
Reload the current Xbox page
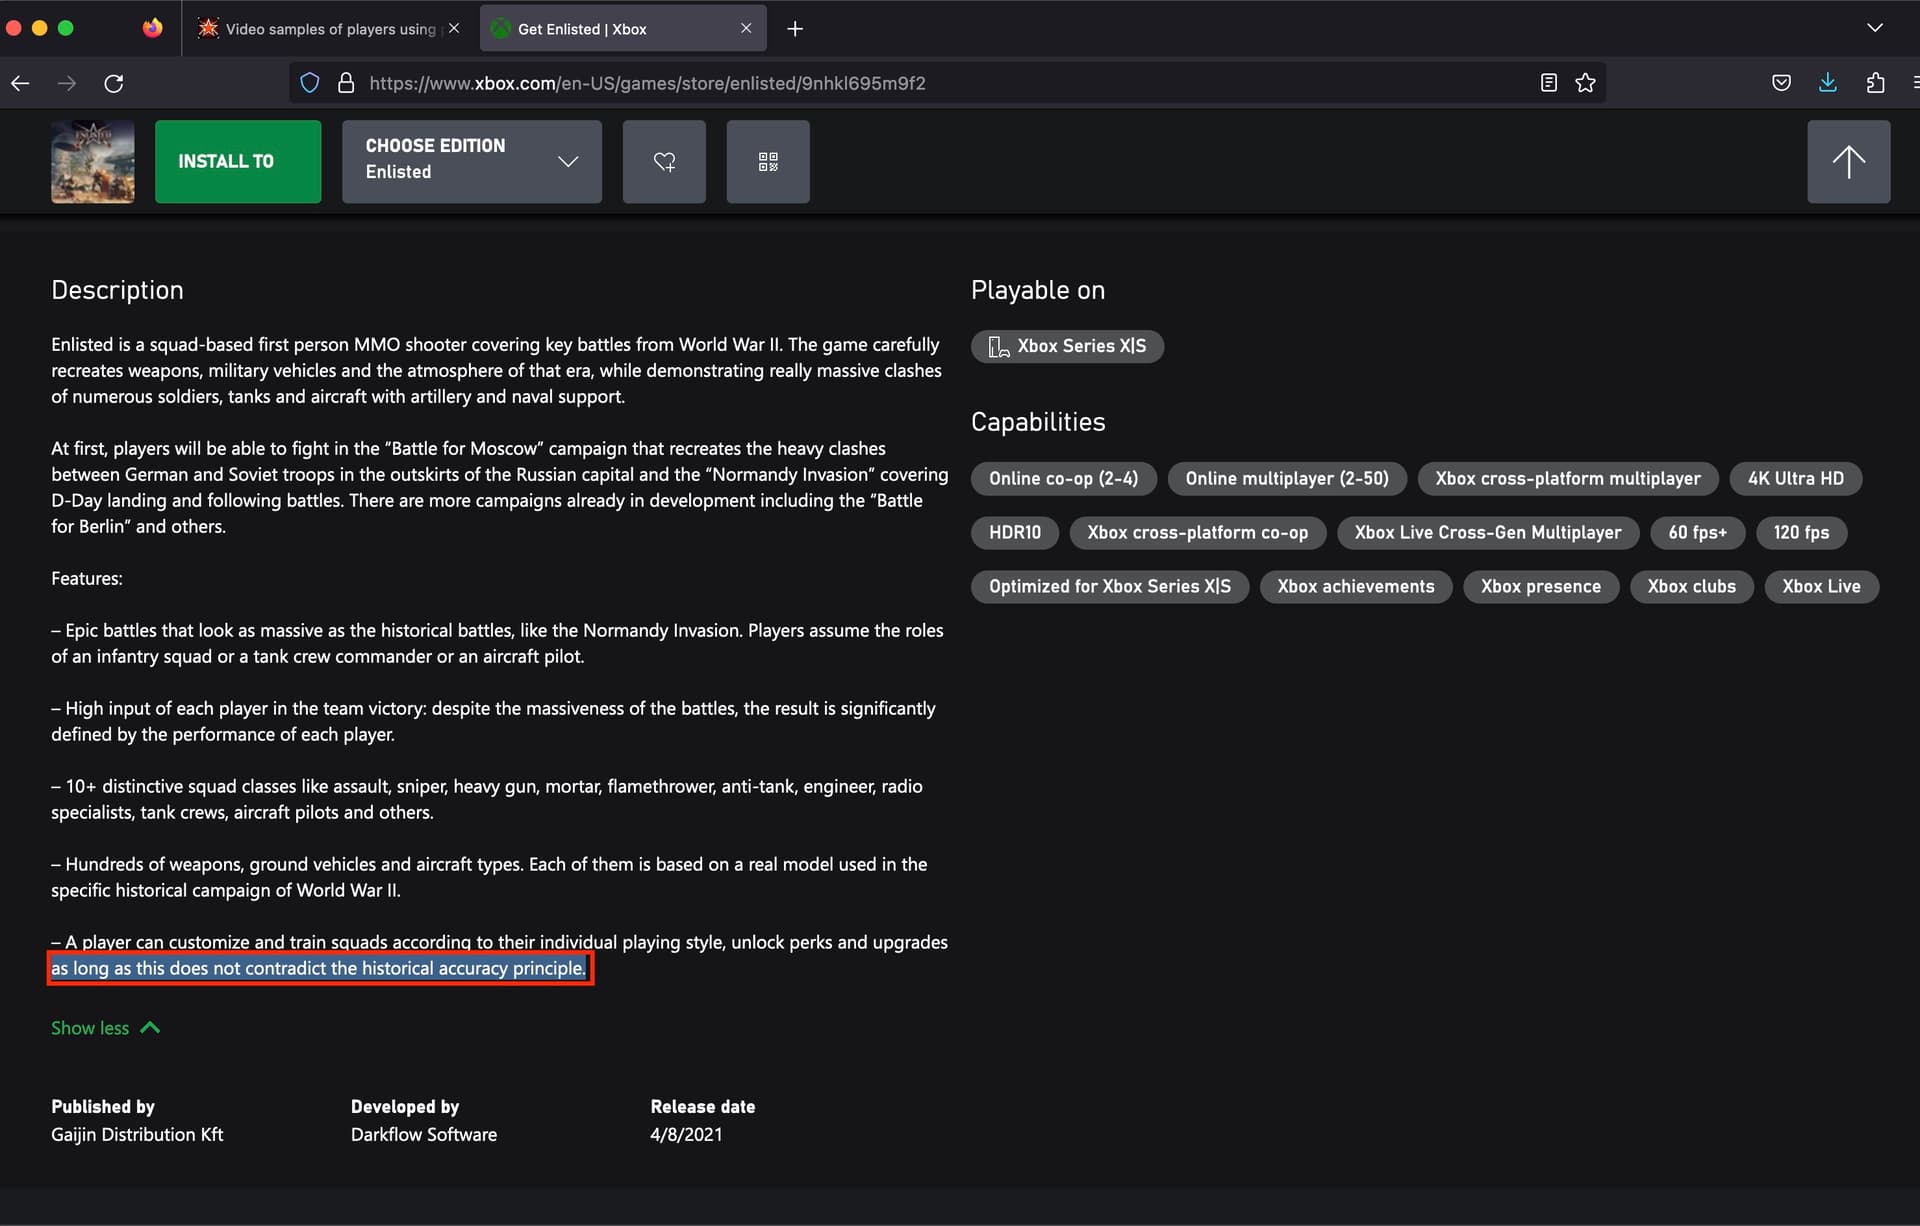coord(114,83)
